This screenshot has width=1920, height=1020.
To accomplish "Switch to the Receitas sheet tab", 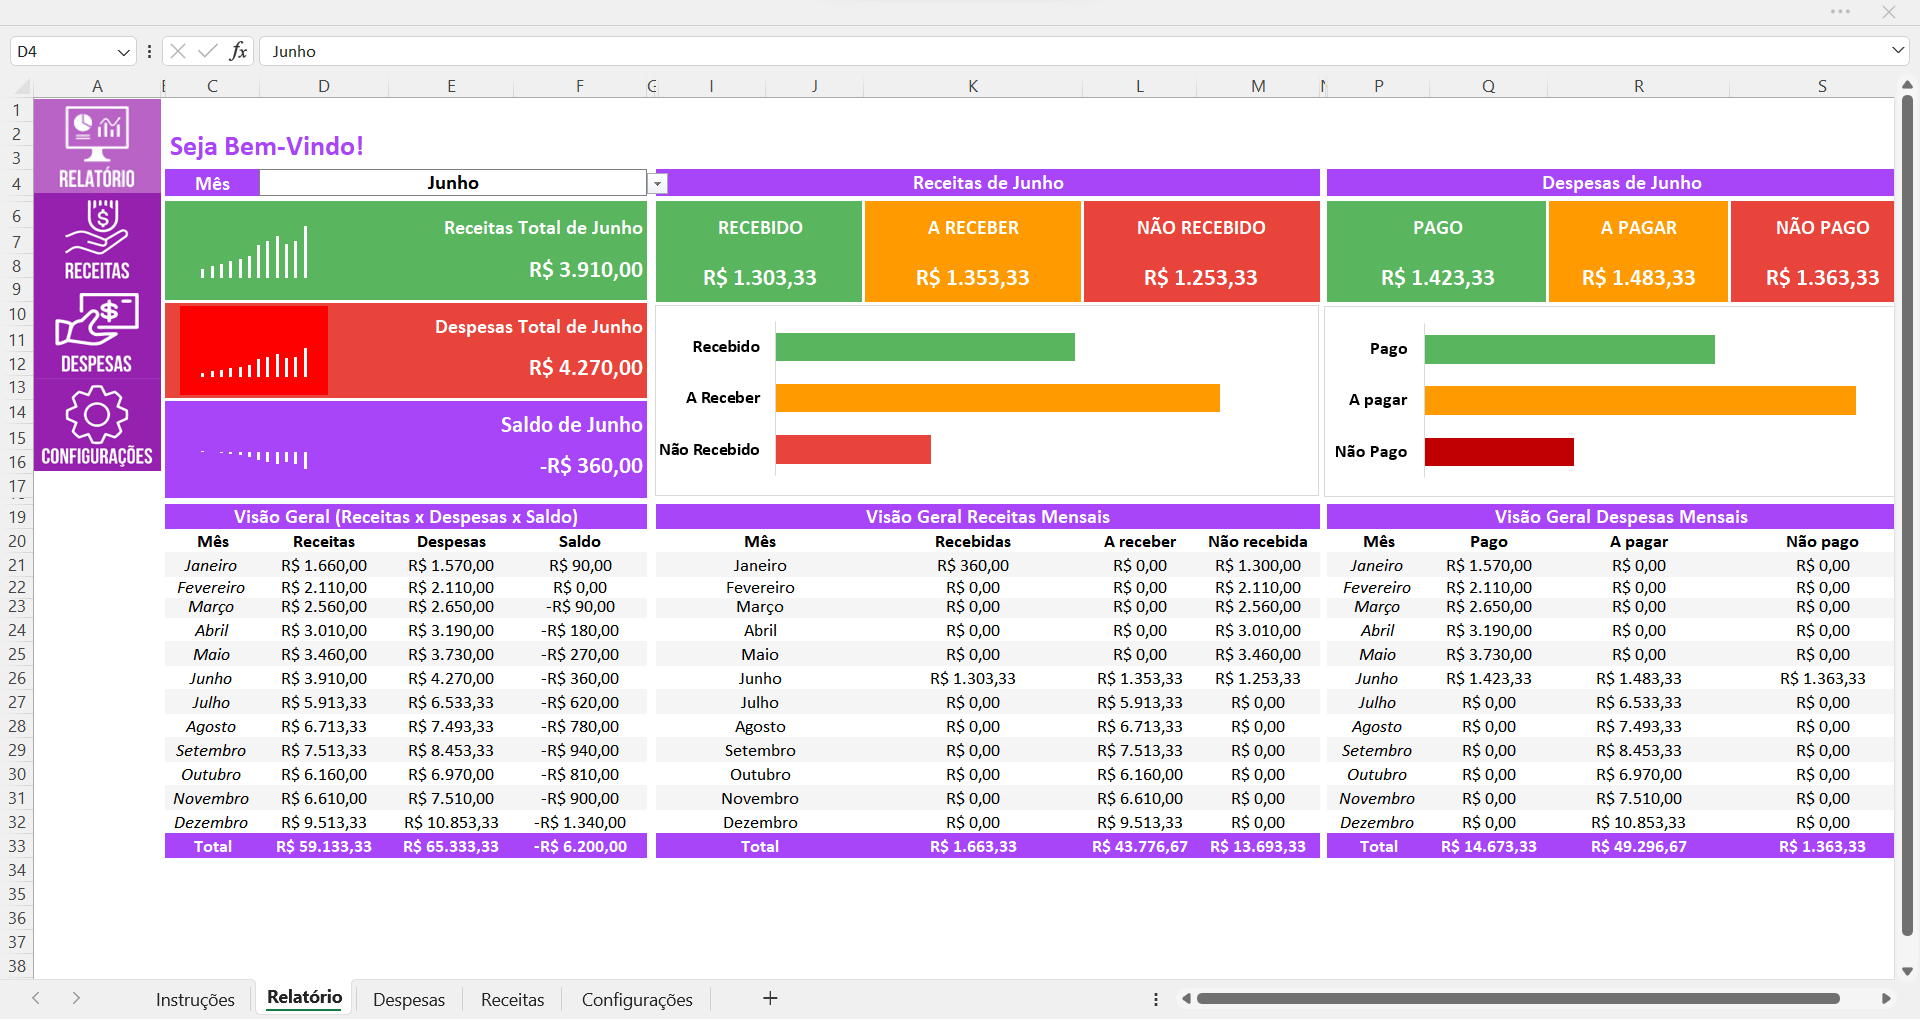I will point(513,999).
